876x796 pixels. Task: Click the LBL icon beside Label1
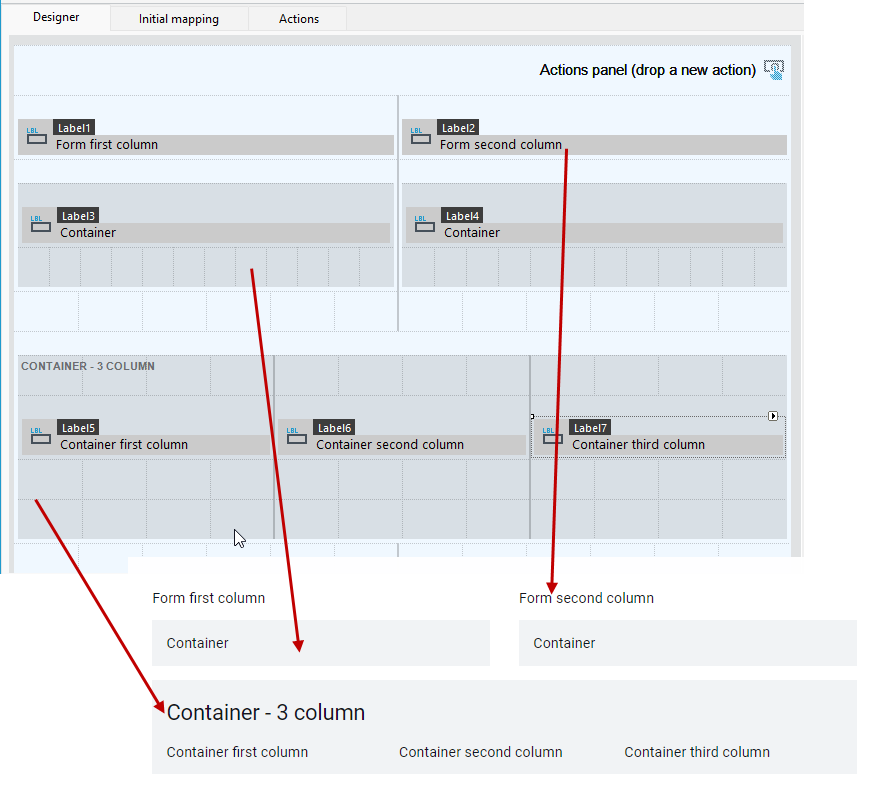(37, 136)
